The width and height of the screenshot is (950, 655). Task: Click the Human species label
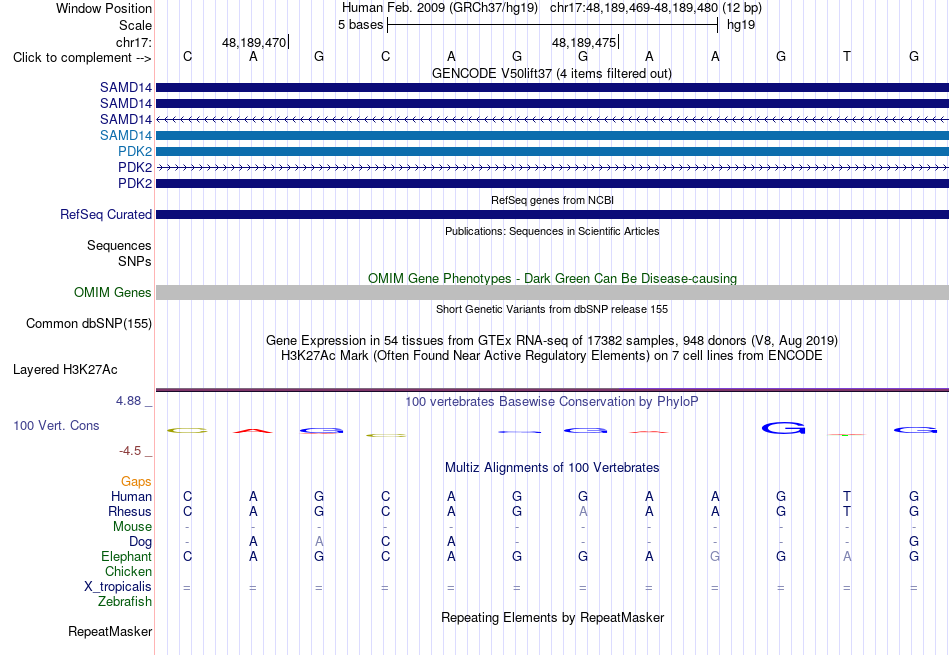pos(131,496)
